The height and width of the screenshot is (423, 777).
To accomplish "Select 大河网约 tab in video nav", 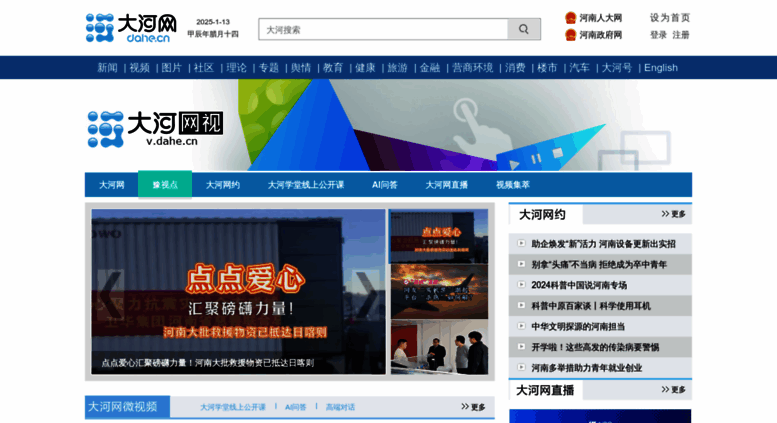I will pyautogui.click(x=222, y=185).
